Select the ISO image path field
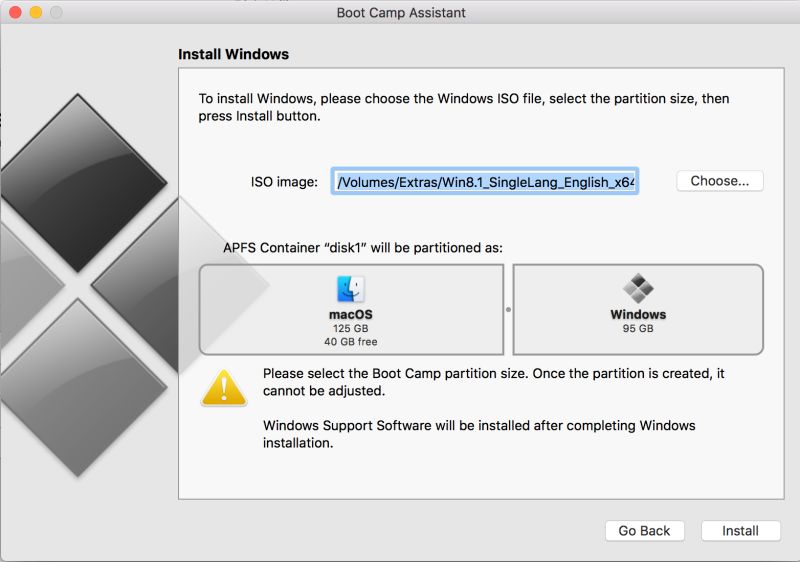This screenshot has height=562, width=800. pyautogui.click(x=485, y=182)
